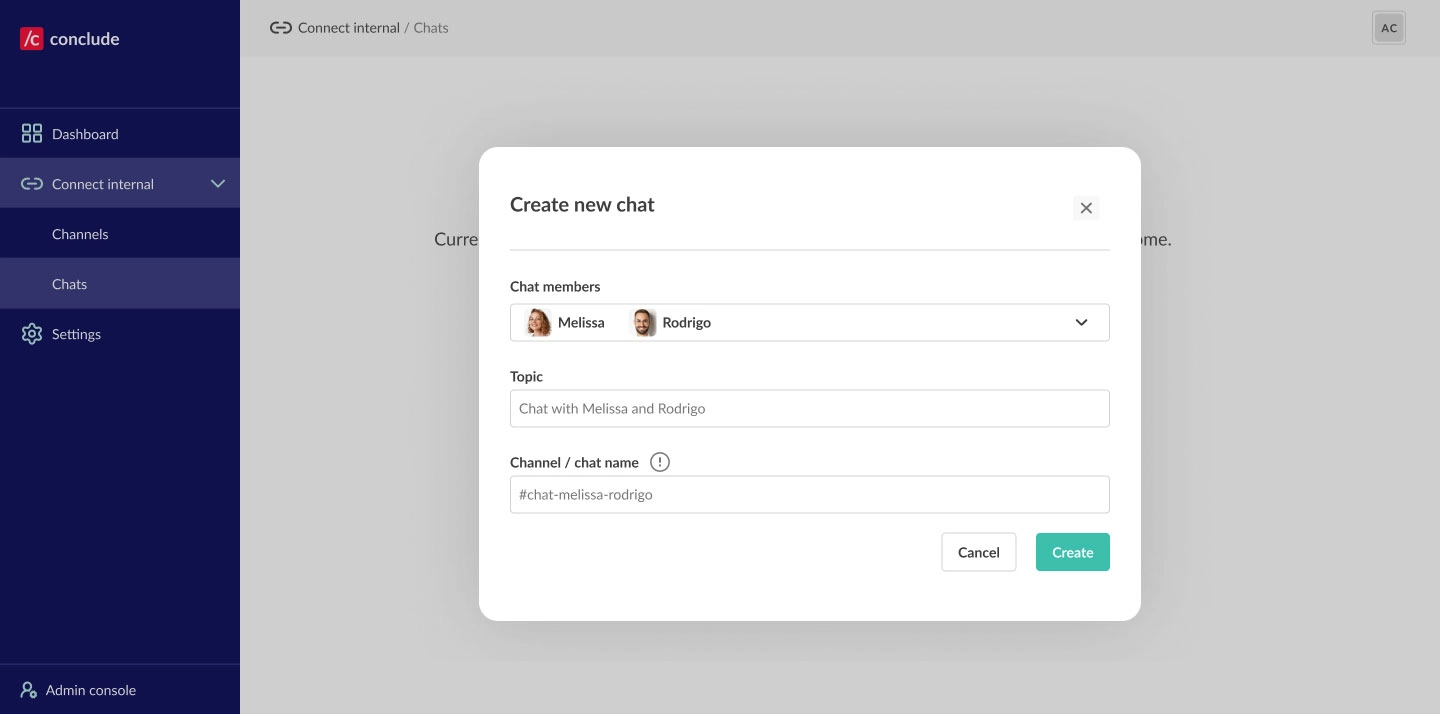This screenshot has height=714, width=1440.
Task: Go to Connect internal breadcrumb link
Action: (348, 28)
